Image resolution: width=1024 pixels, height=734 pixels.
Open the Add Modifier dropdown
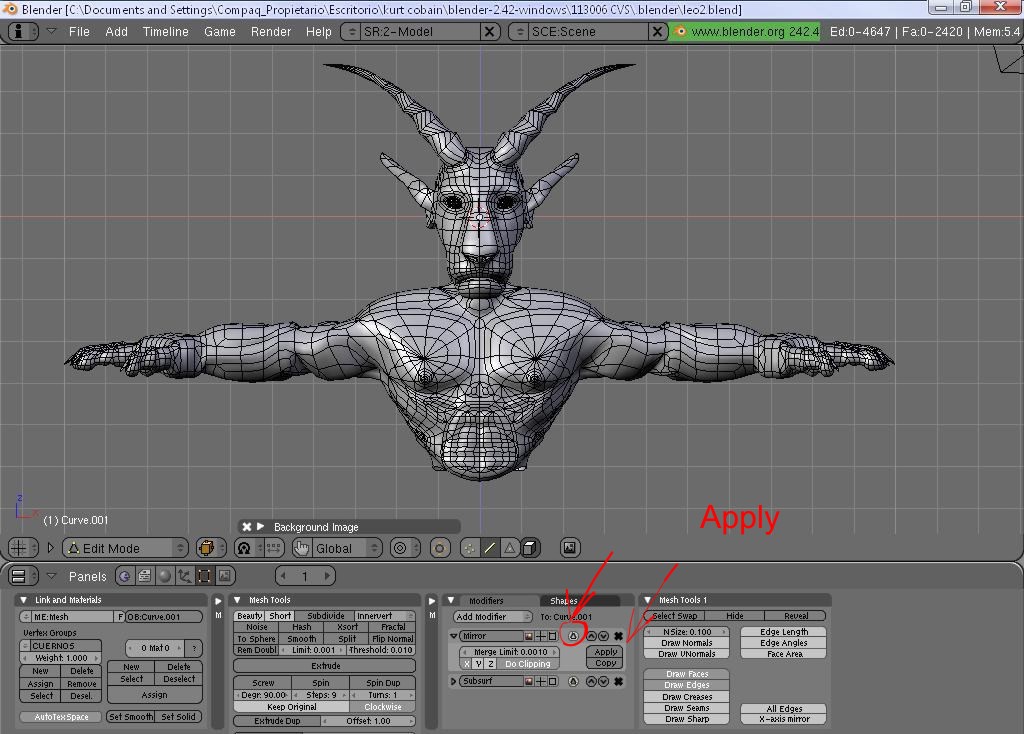coord(494,617)
